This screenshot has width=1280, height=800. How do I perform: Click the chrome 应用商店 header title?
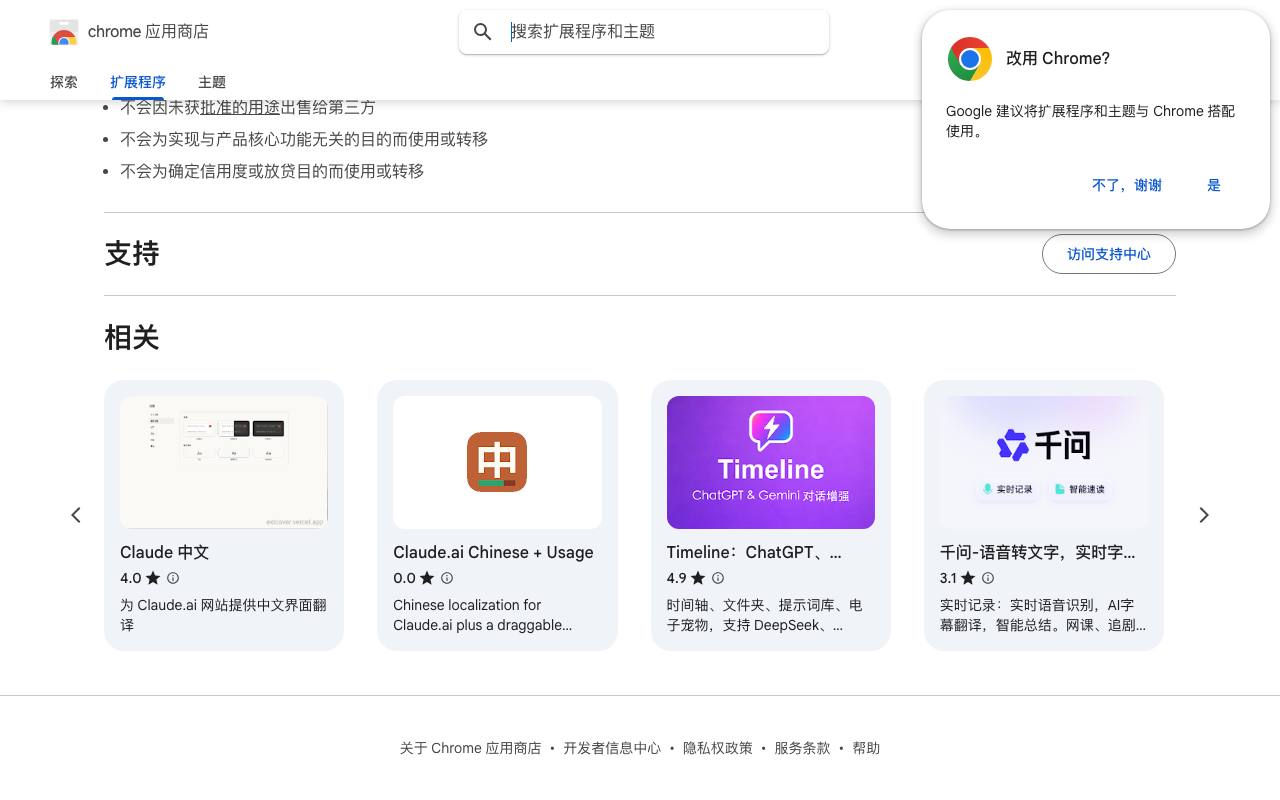(148, 32)
